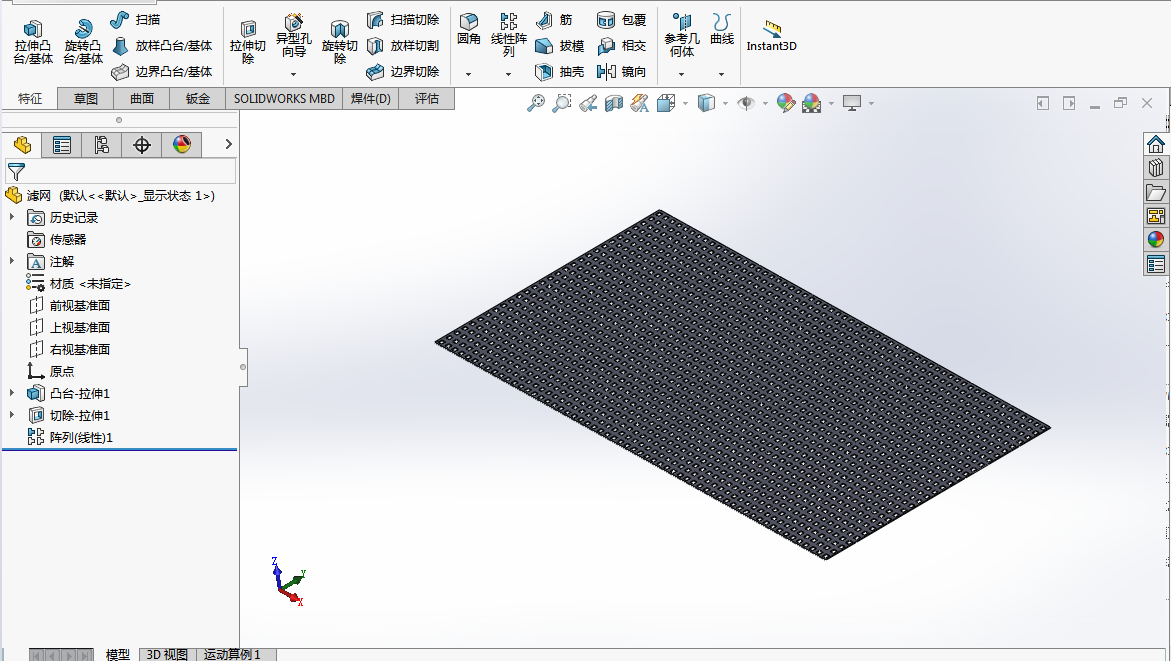The height and width of the screenshot is (661, 1171).
Task: Switch to the 焊件(D) tab
Action: point(371,99)
